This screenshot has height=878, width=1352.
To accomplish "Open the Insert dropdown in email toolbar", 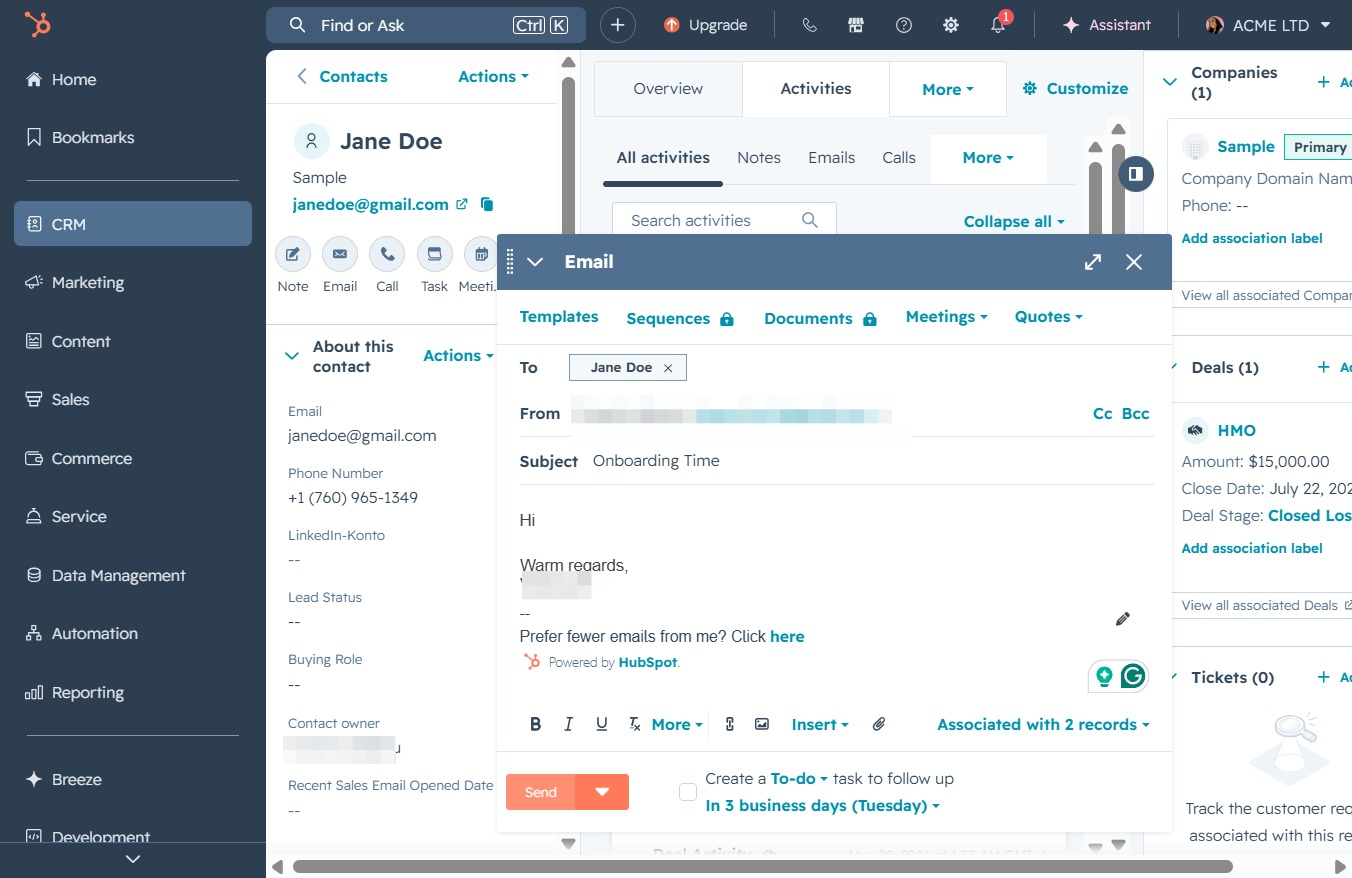I will coord(820,724).
